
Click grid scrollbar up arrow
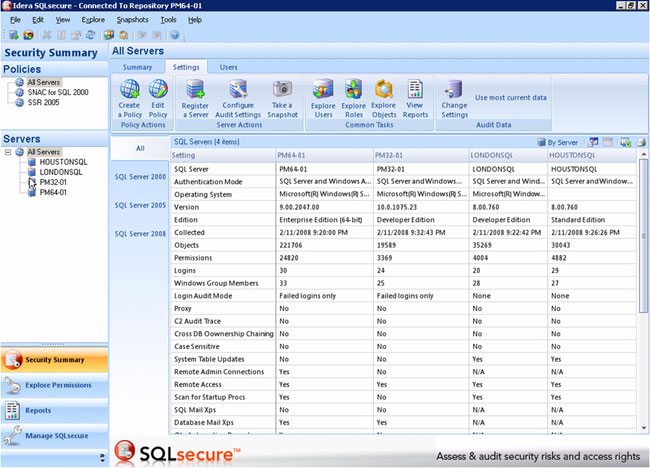(643, 154)
